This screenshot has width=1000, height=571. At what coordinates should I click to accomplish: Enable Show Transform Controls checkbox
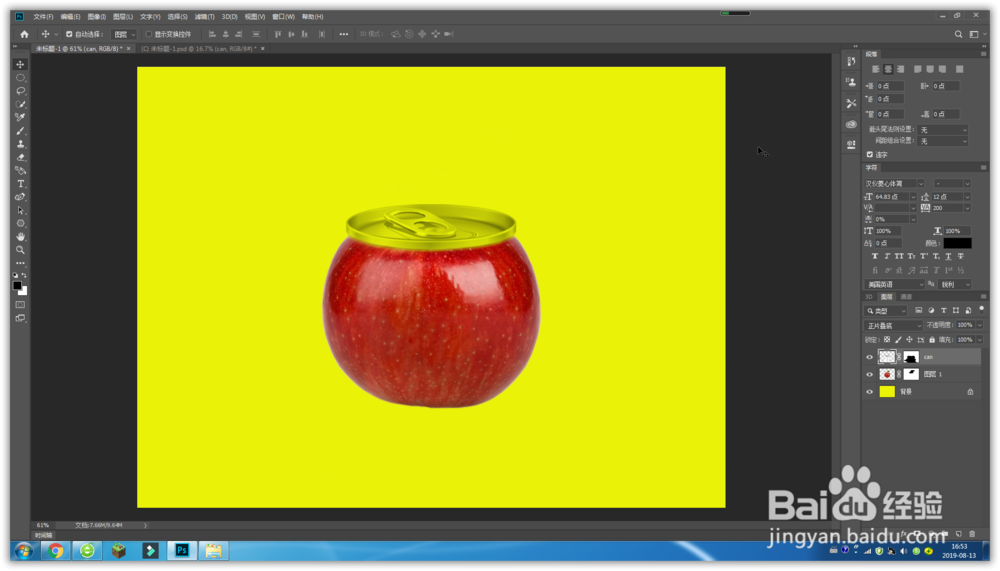pos(149,34)
